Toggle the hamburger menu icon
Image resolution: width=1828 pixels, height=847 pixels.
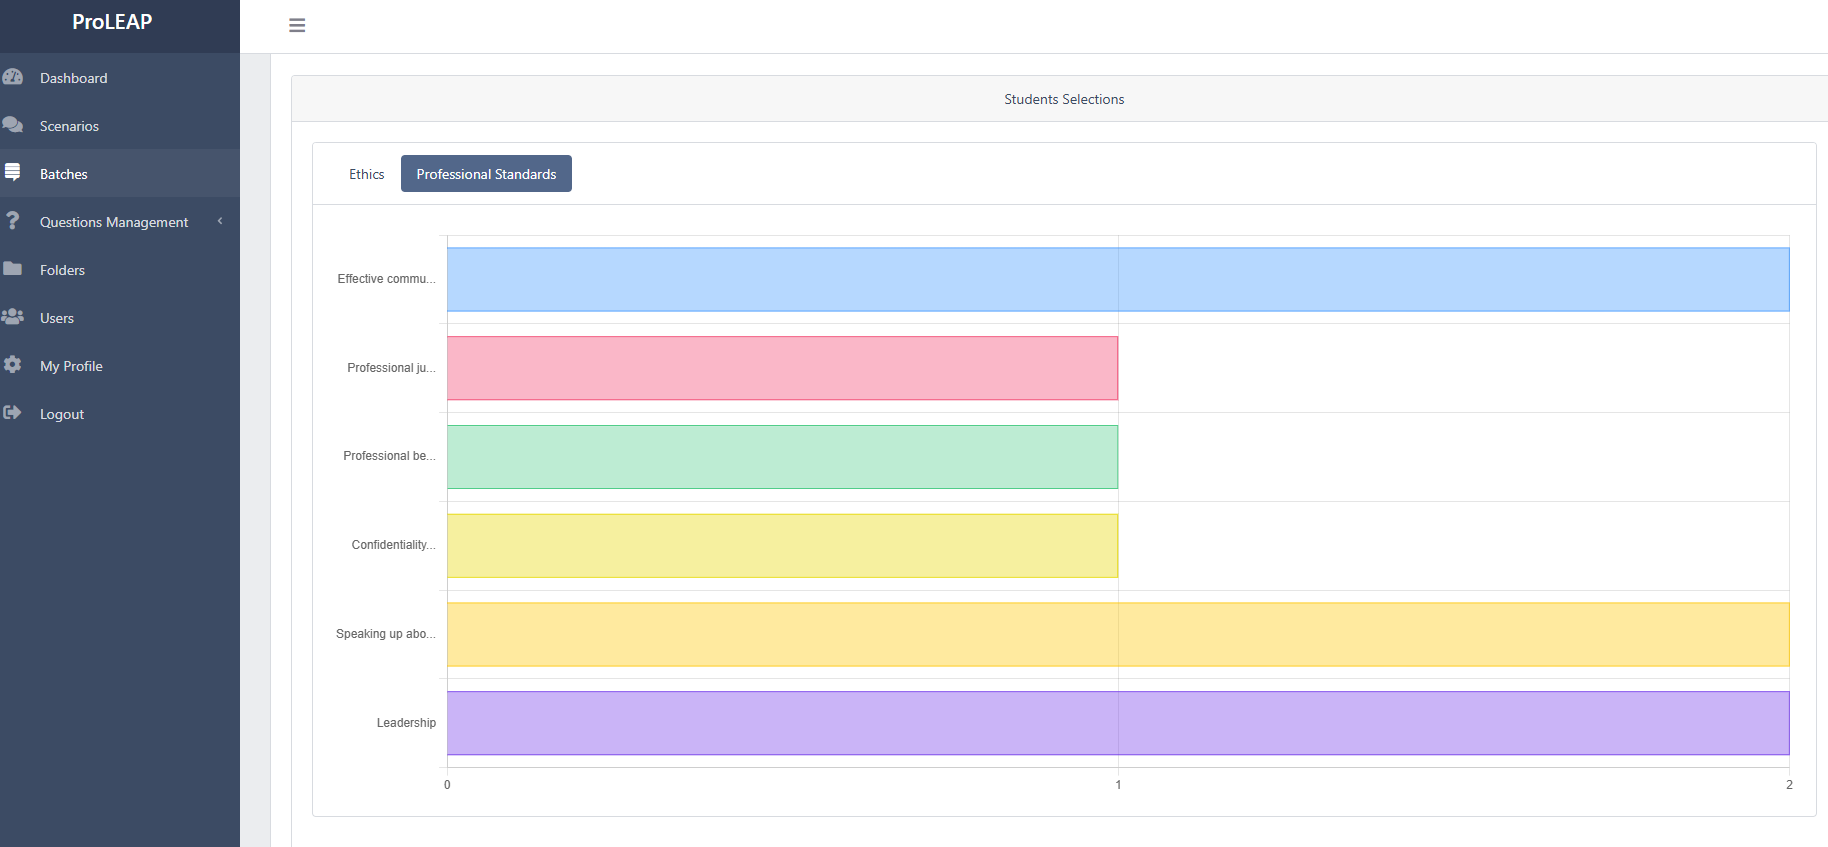coord(297,25)
